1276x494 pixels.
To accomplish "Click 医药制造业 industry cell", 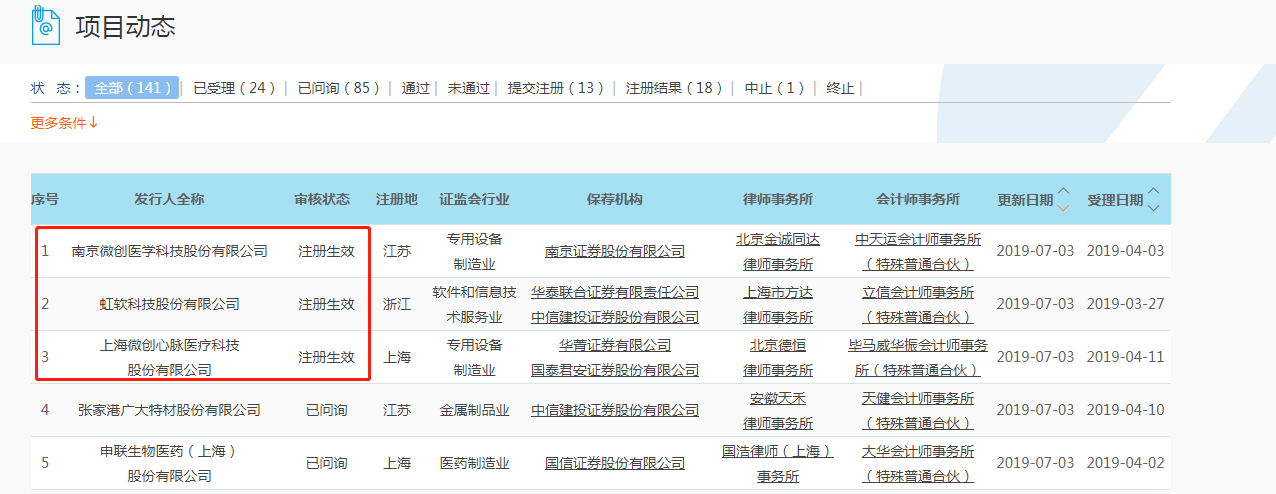I will pos(475,463).
